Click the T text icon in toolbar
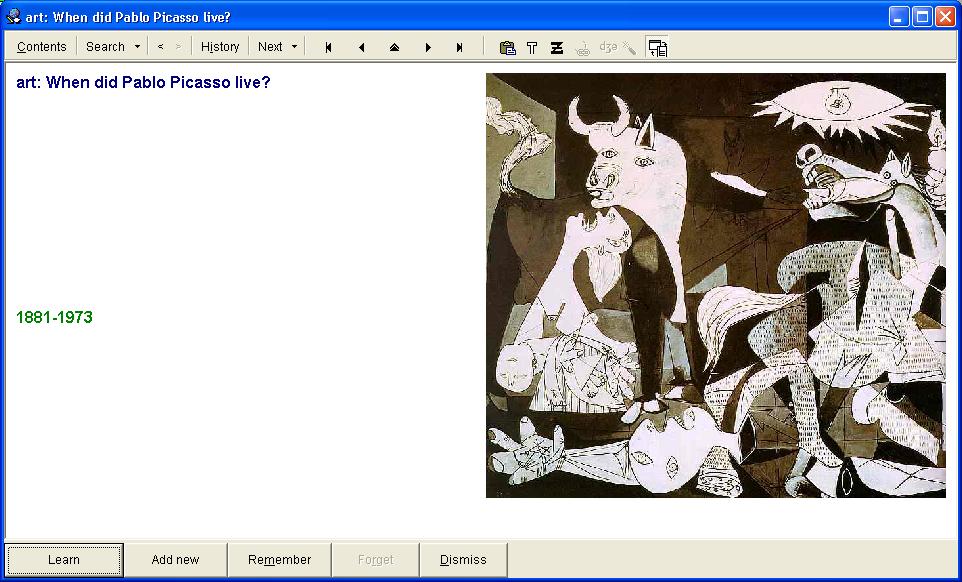Image resolution: width=962 pixels, height=582 pixels. [532, 47]
